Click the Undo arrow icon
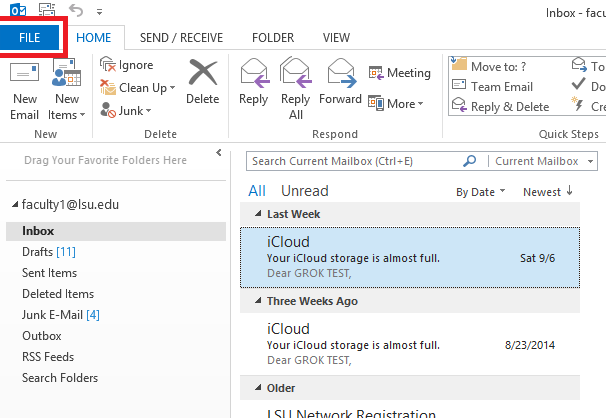Image resolution: width=606 pixels, height=418 pixels. point(76,10)
